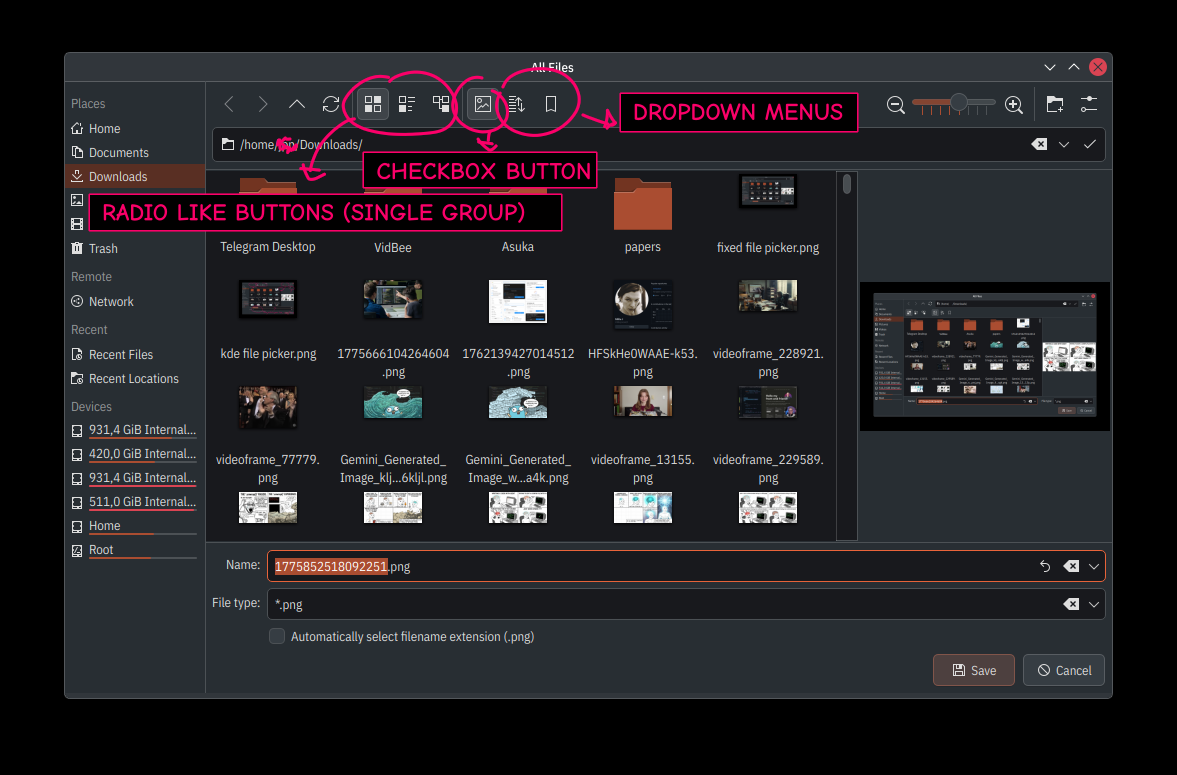Viewport: 1177px width, 775px height.
Task: Click the folder icon in path bar
Action: [x=227, y=144]
